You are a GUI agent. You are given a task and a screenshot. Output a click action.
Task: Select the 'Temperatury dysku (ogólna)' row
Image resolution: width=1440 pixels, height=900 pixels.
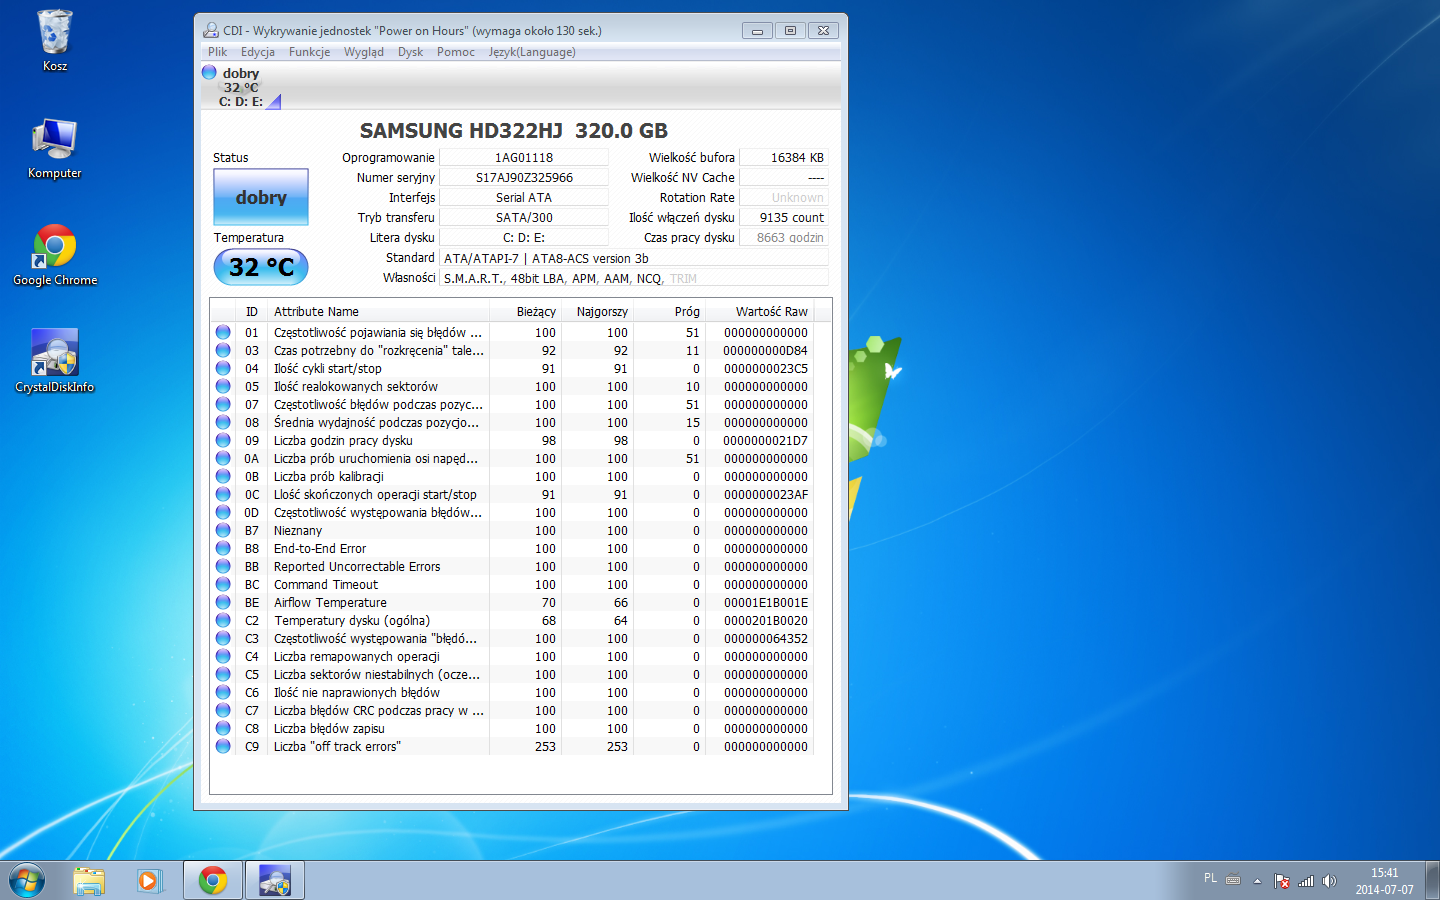click(512, 620)
